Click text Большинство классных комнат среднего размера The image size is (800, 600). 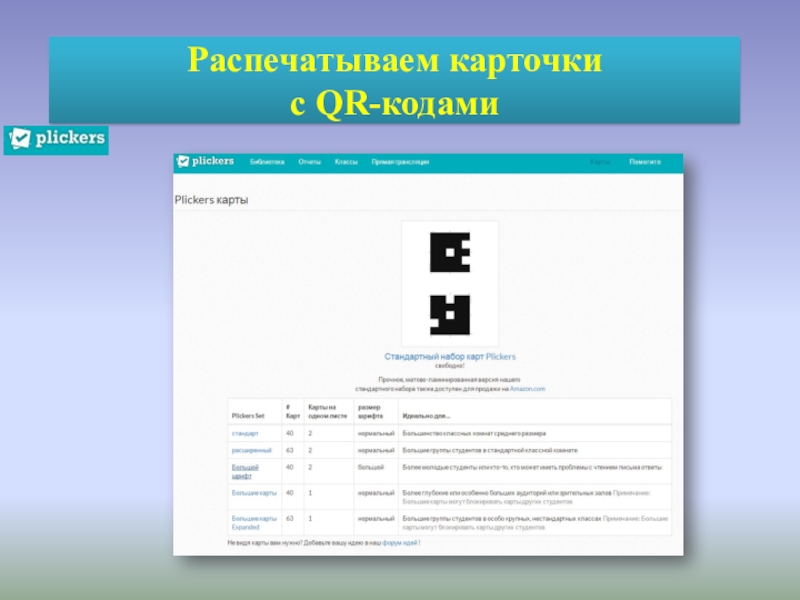click(x=474, y=433)
